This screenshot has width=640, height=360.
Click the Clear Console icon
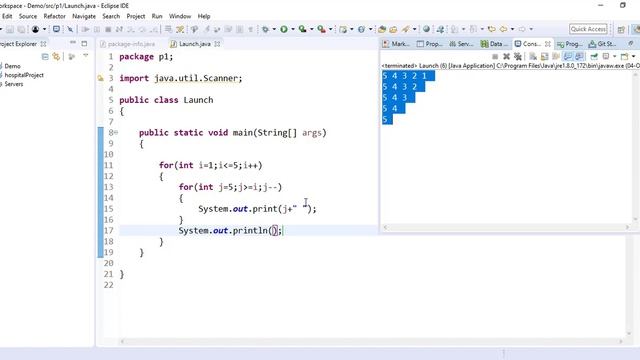point(533,56)
